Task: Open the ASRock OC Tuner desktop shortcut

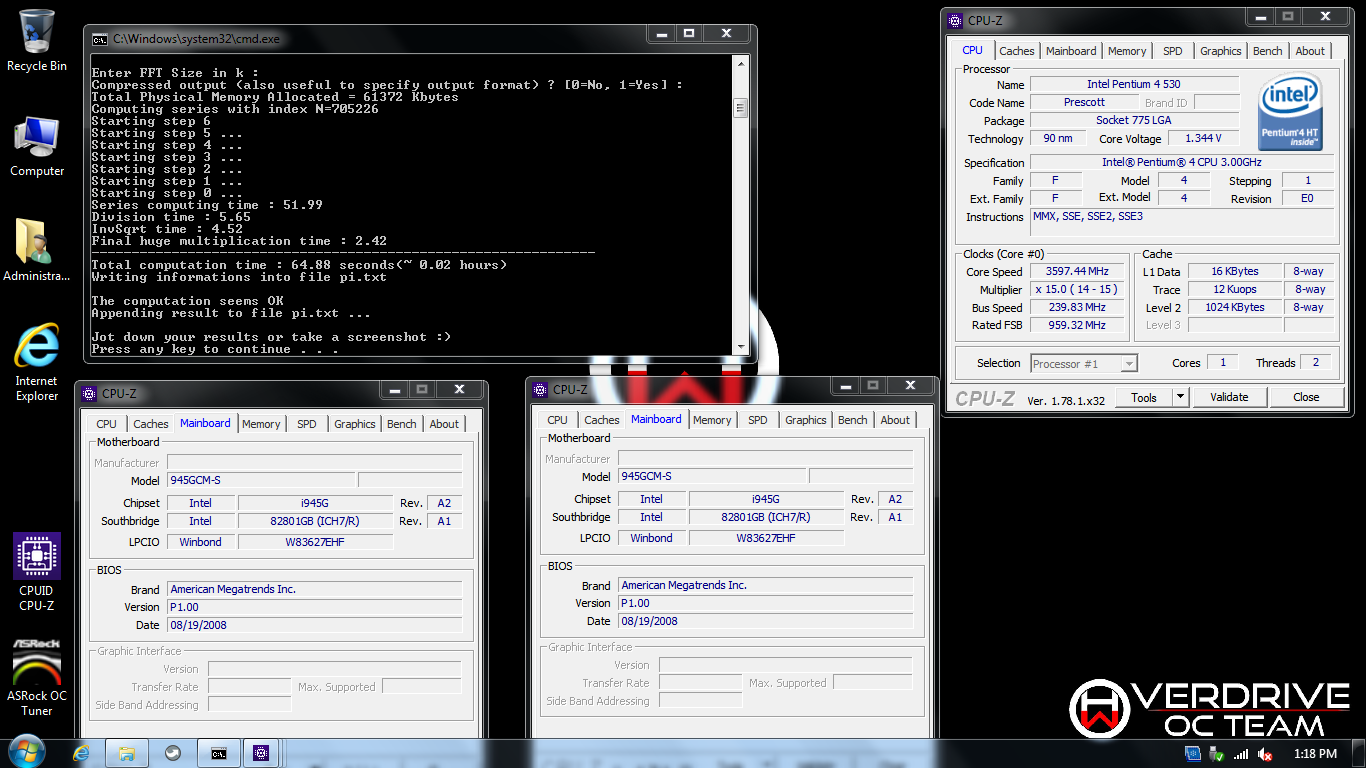Action: click(37, 678)
